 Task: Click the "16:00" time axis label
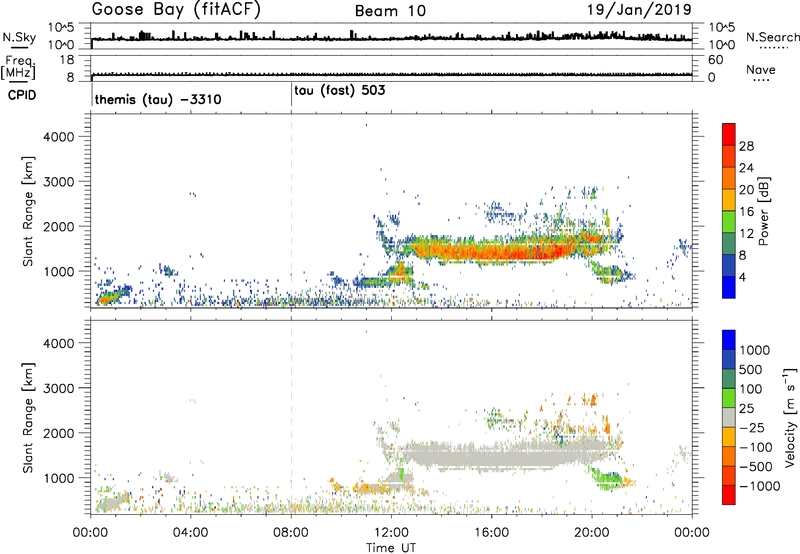(491, 533)
